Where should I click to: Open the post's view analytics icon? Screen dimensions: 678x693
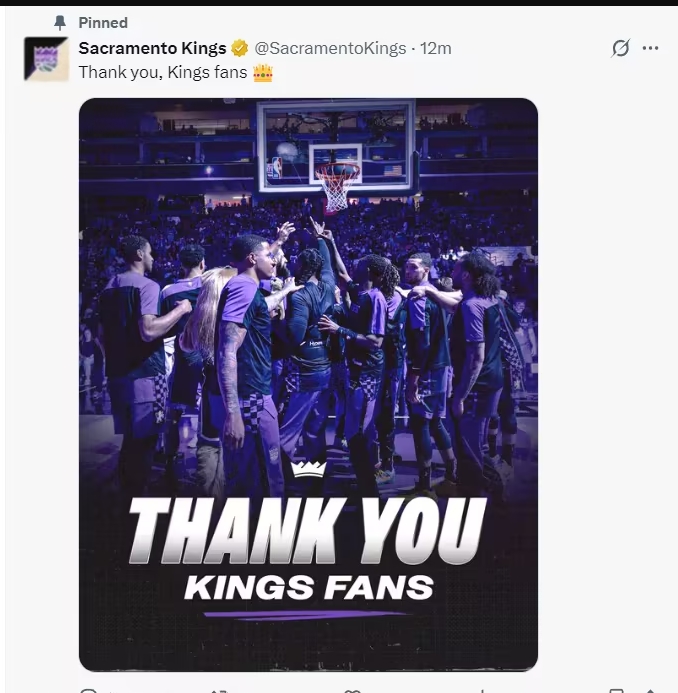(x=484, y=690)
